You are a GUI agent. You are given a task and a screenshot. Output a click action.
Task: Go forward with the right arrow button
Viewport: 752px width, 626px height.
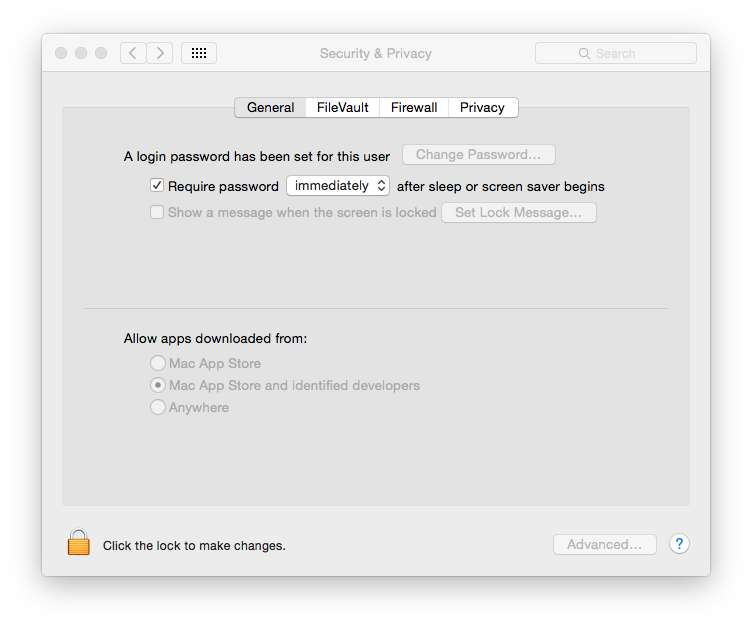coord(160,53)
